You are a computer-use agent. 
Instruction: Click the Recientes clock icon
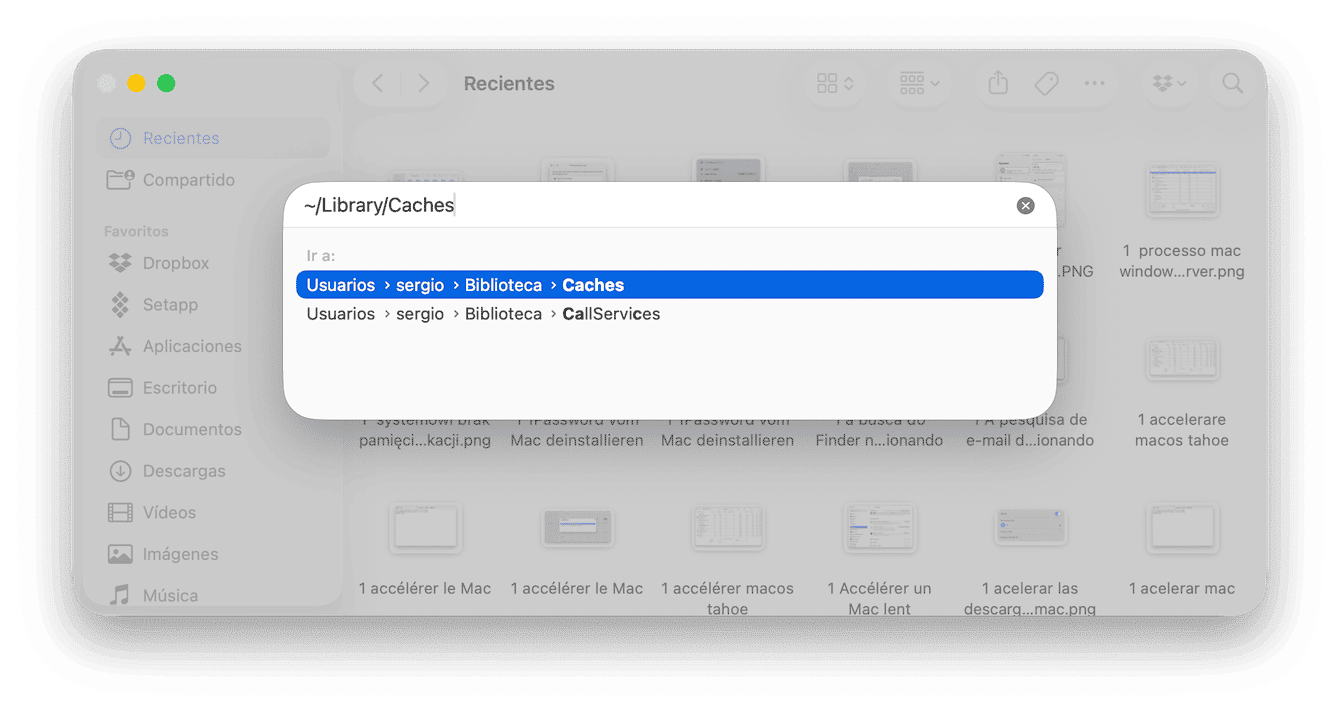coord(120,138)
